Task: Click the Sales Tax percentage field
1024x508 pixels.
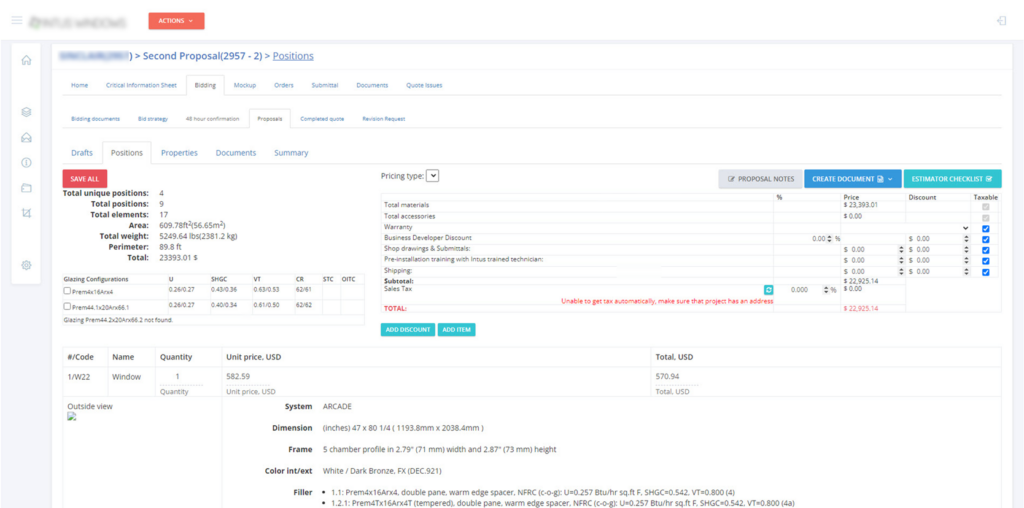Action: [806, 290]
